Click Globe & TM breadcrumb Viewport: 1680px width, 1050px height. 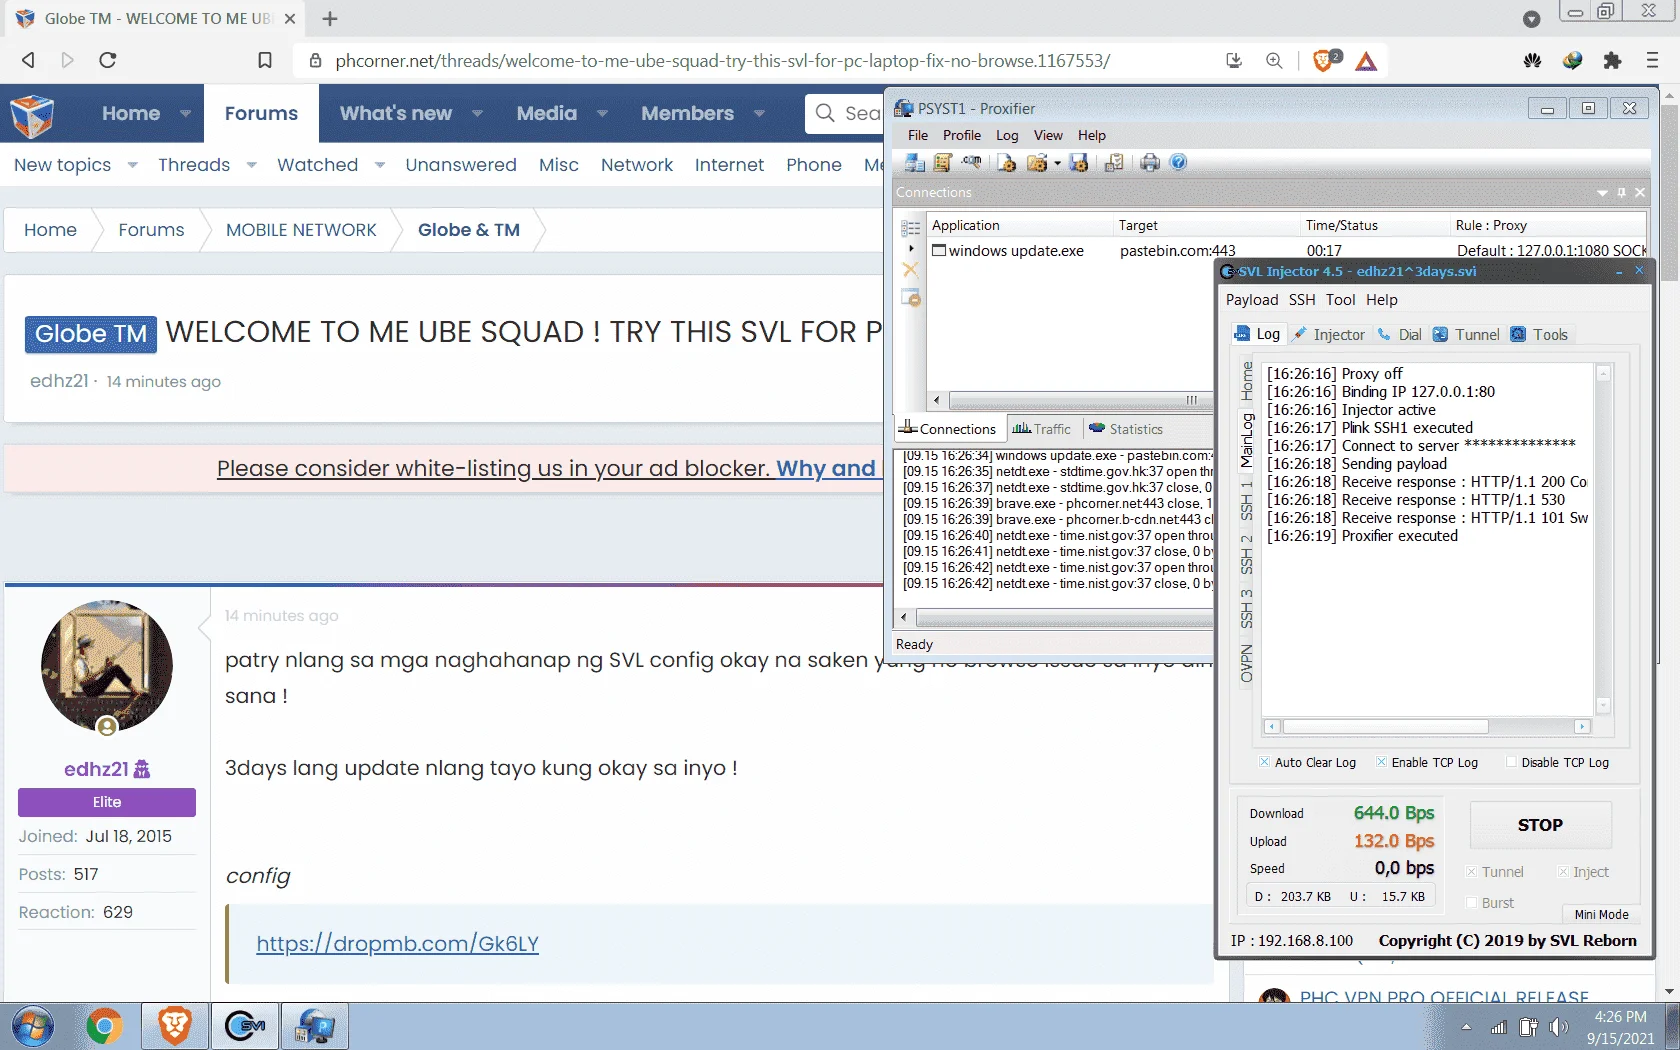click(469, 230)
